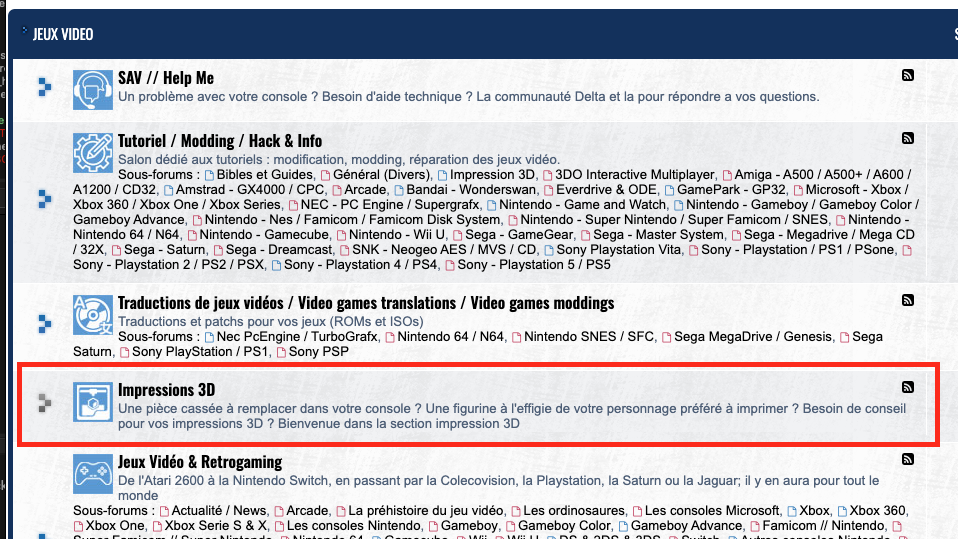Image resolution: width=958 pixels, height=539 pixels.
Task: Click page icon before Sony PSP
Action: point(281,353)
